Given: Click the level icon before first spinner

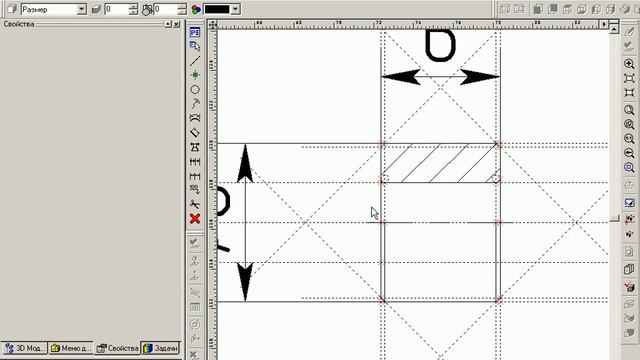Looking at the screenshot, I should (x=96, y=9).
